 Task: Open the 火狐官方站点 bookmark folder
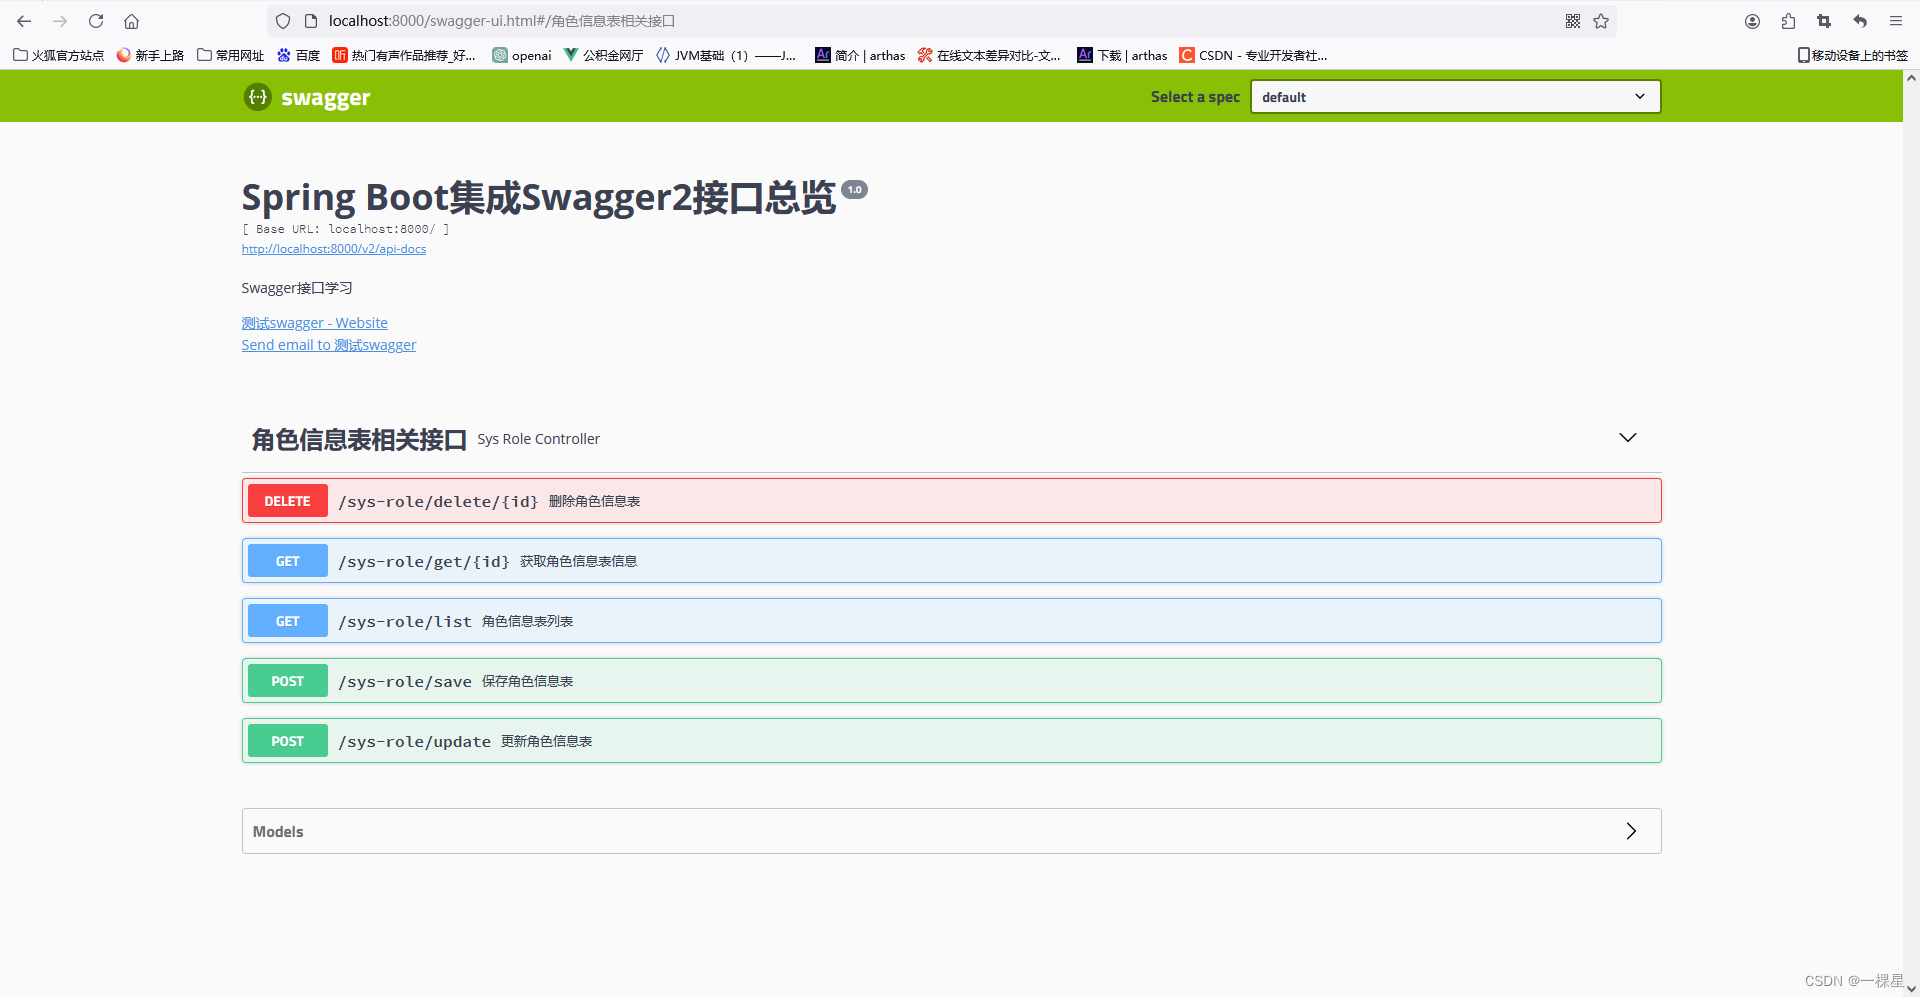59,55
